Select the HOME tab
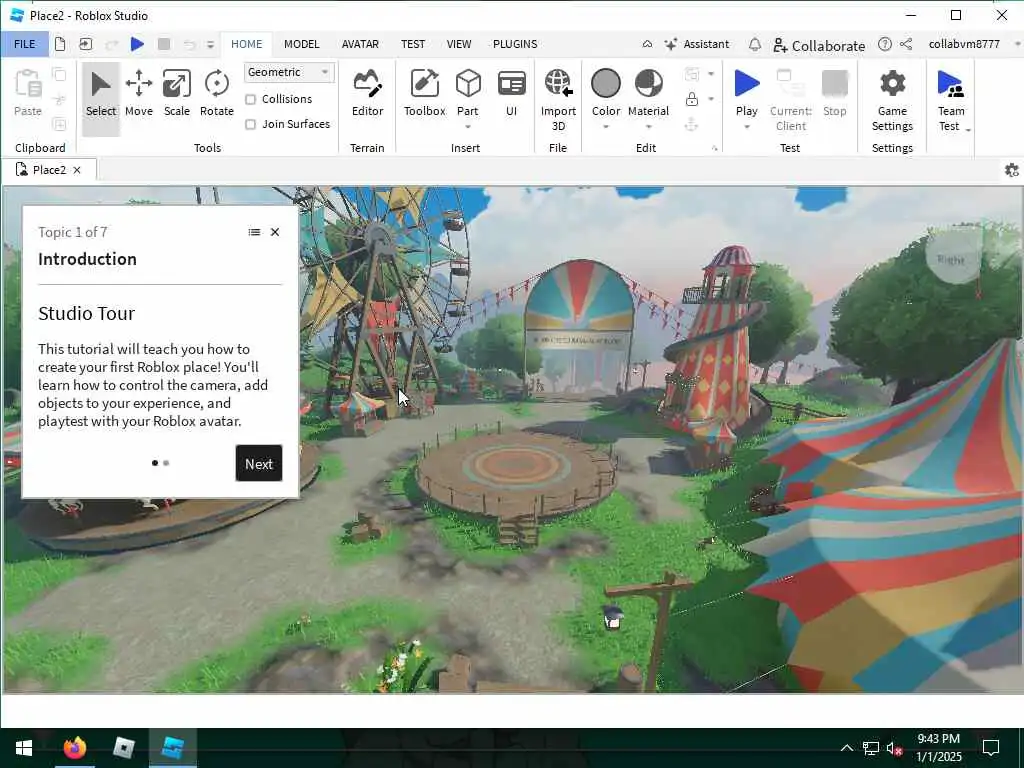 (x=246, y=44)
